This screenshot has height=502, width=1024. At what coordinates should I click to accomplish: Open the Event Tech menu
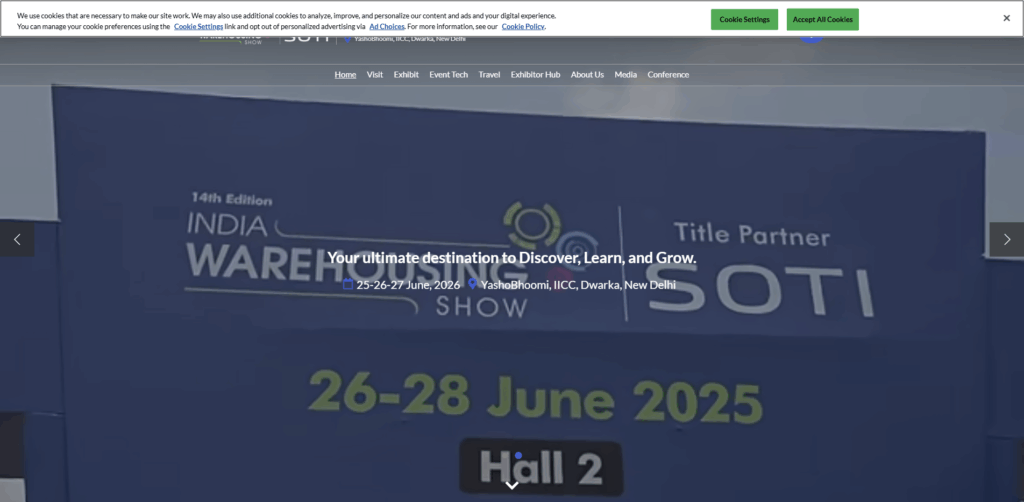tap(448, 75)
